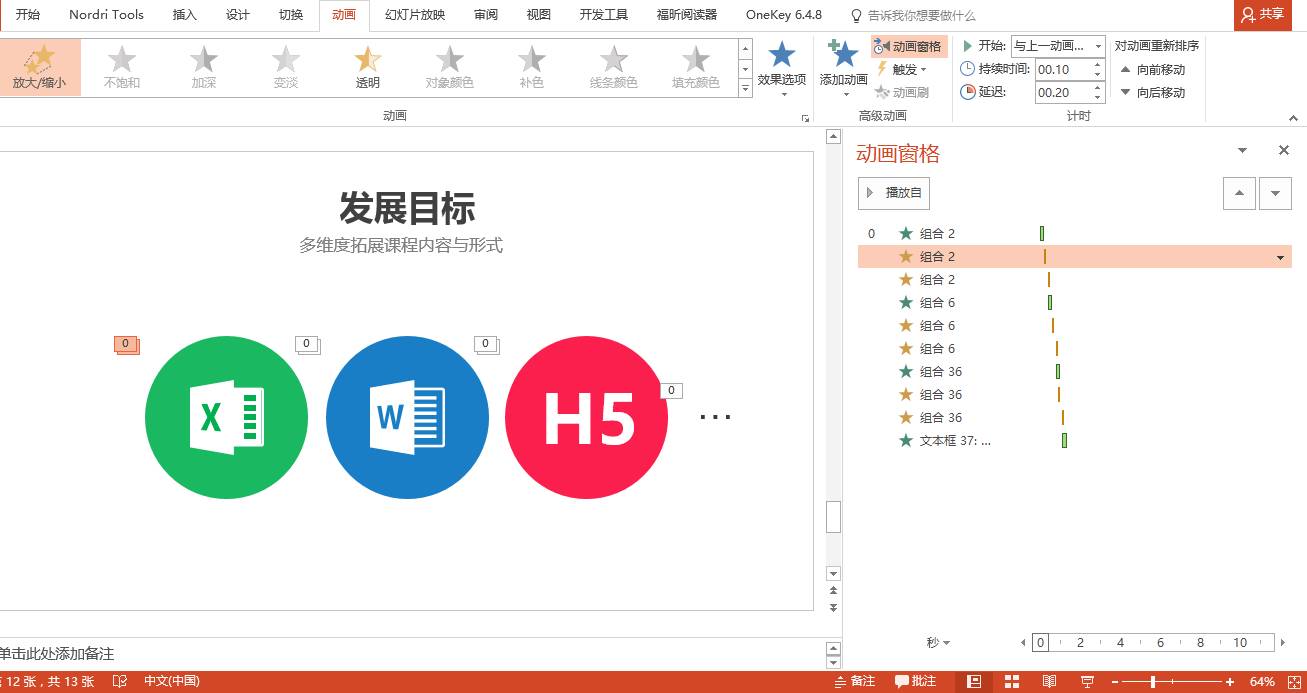Open the 动画 group dialog launcher
The width and height of the screenshot is (1307, 693).
pos(805,118)
